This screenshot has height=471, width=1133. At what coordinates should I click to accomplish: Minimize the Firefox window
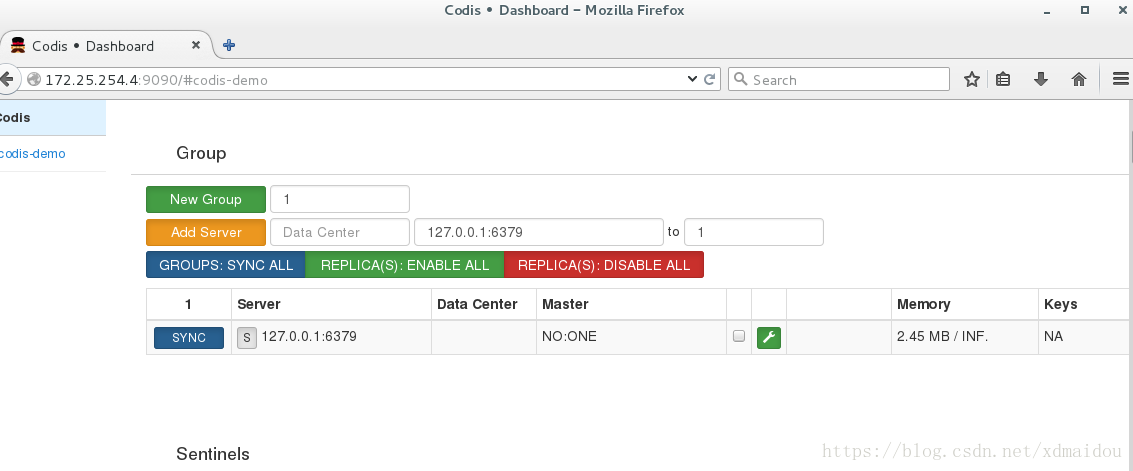click(x=1046, y=12)
